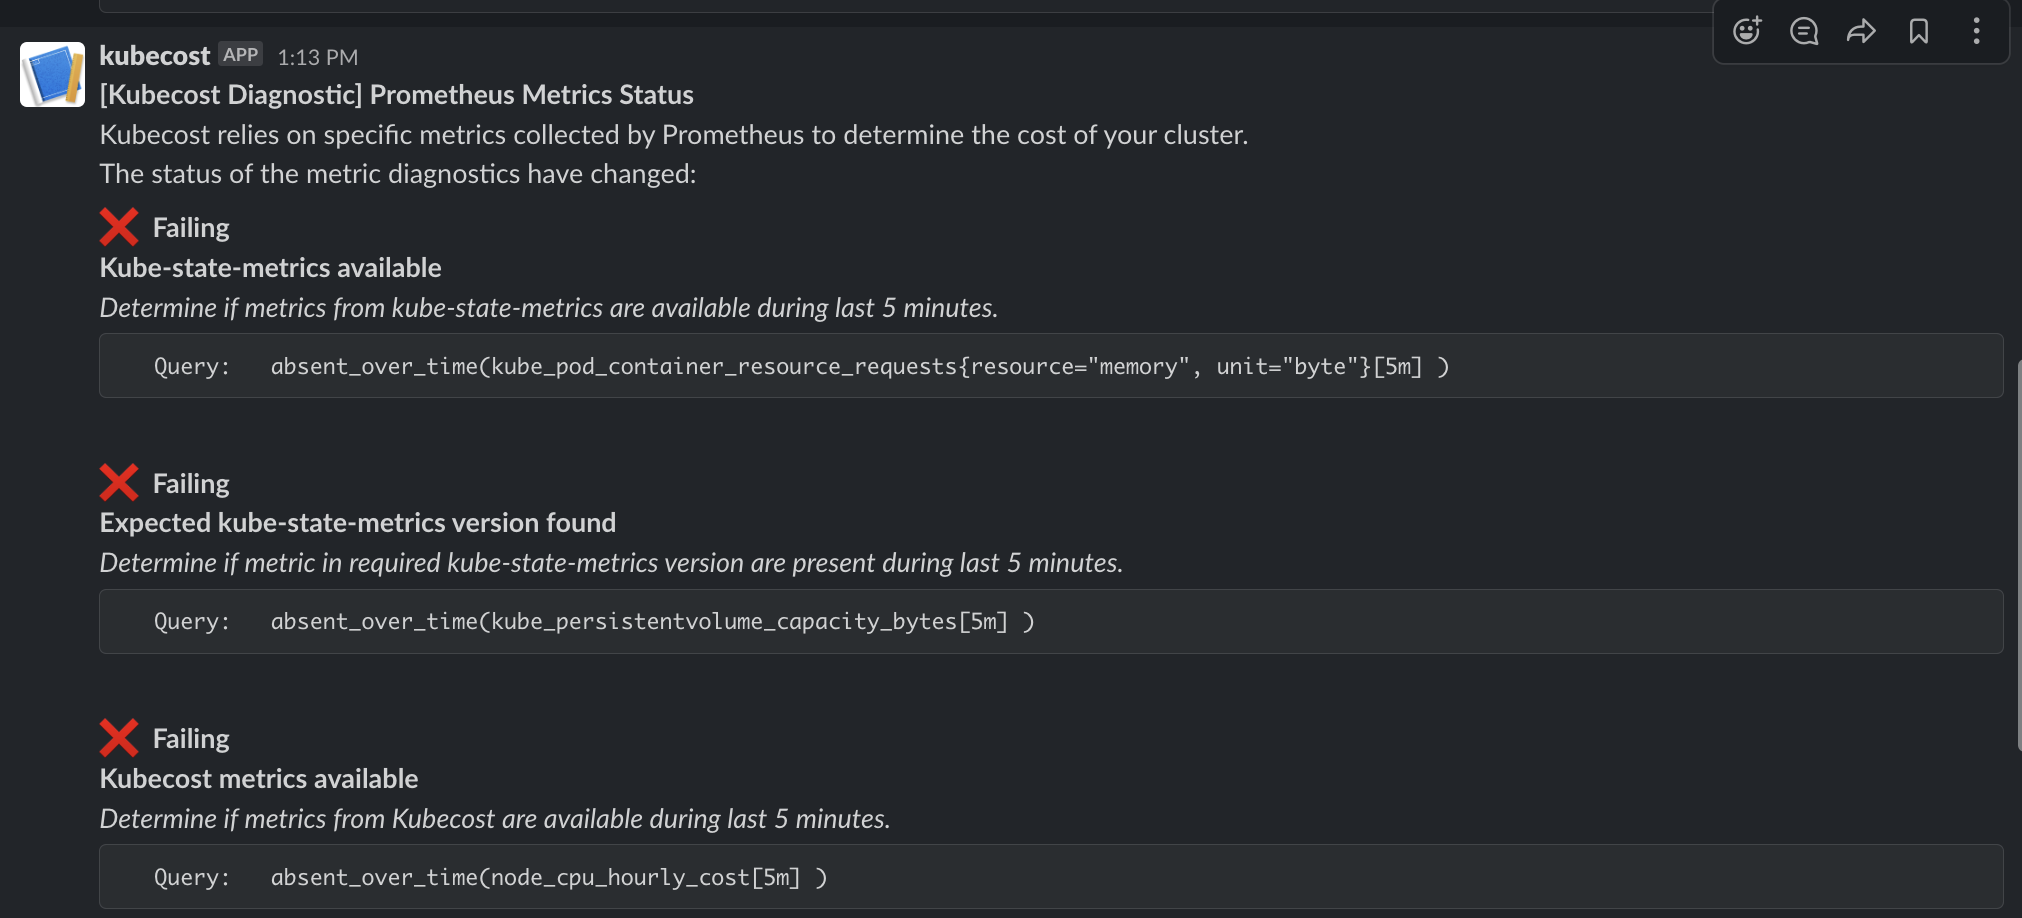The width and height of the screenshot is (2022, 918).
Task: Reply in thread using the speech bubble icon
Action: click(1804, 31)
